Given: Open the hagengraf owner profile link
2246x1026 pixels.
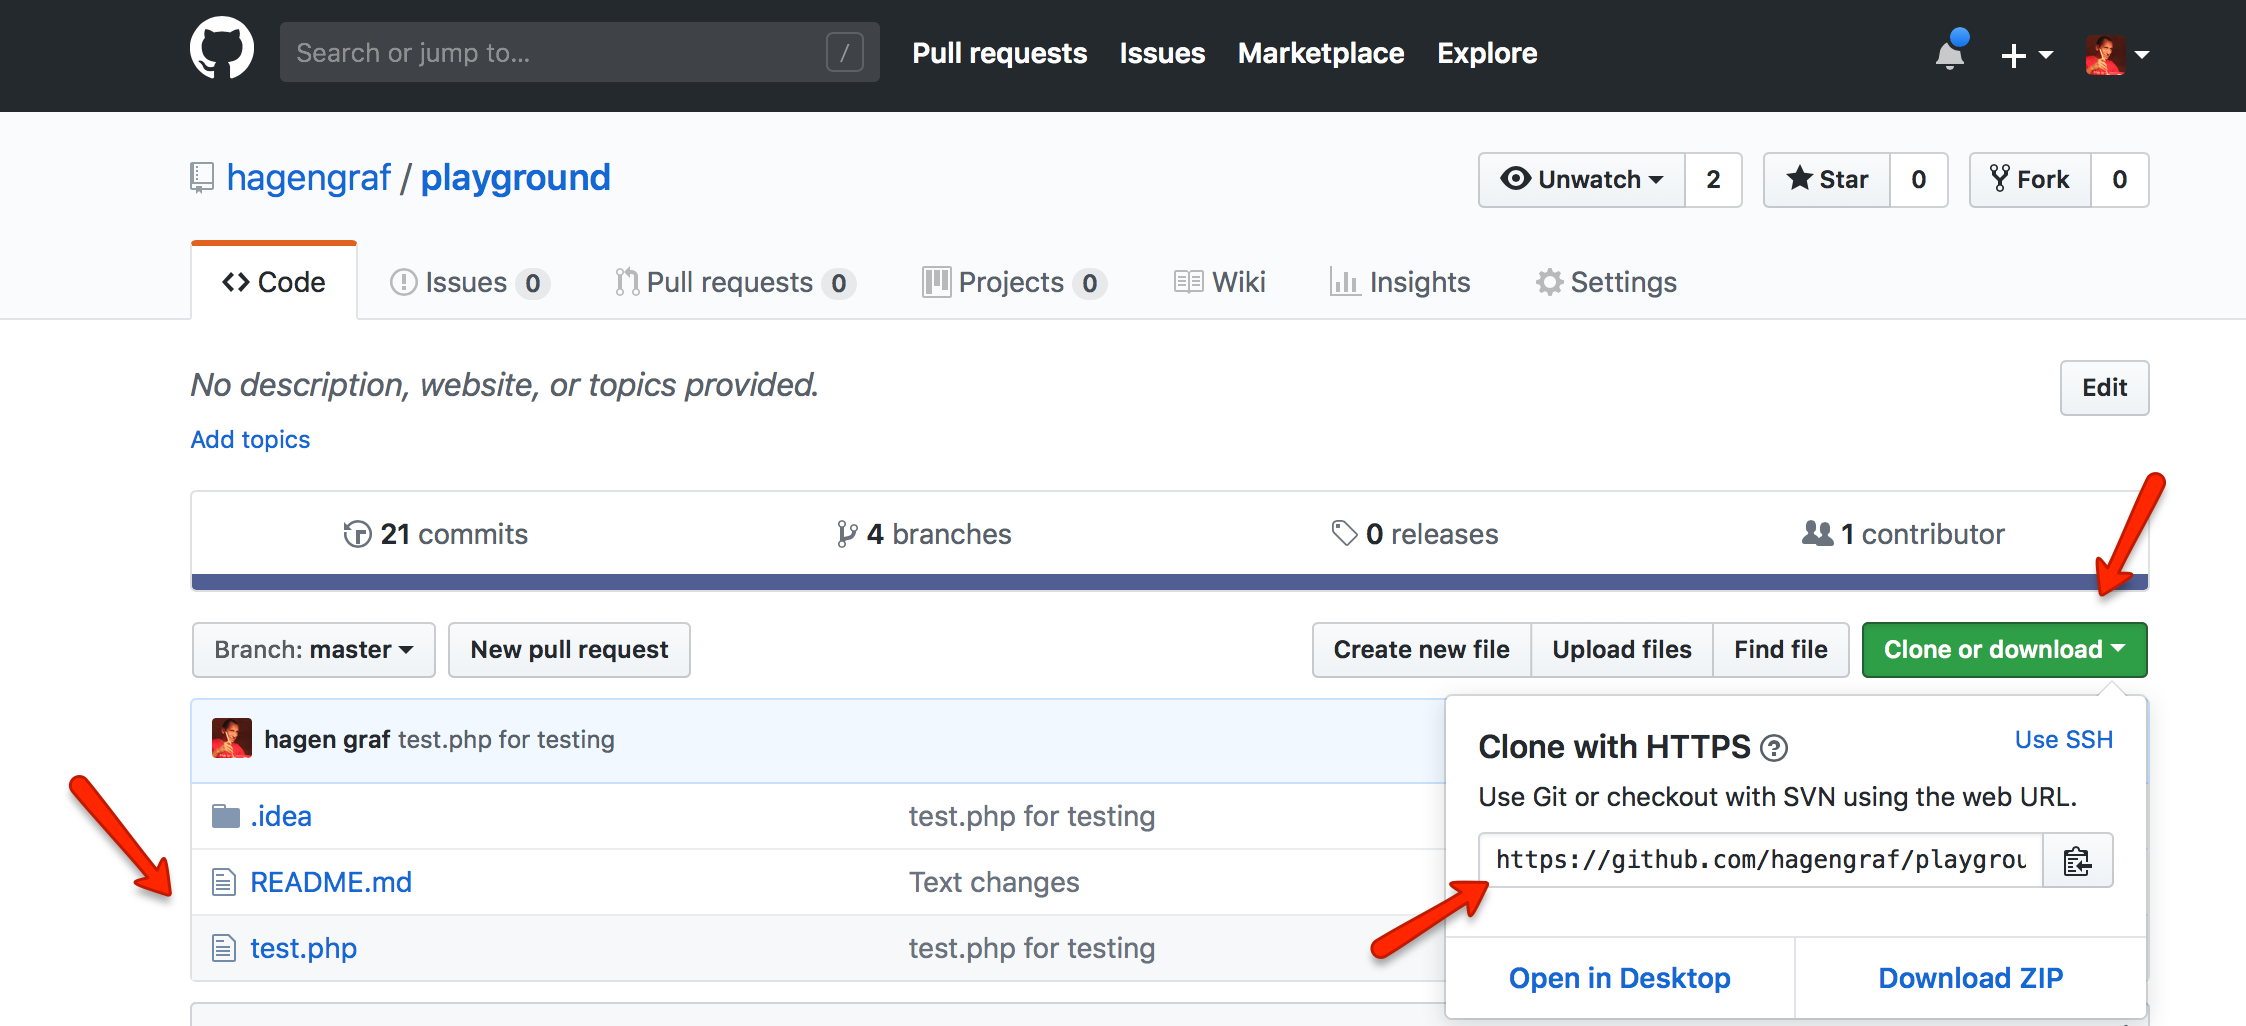Looking at the screenshot, I should click(308, 178).
